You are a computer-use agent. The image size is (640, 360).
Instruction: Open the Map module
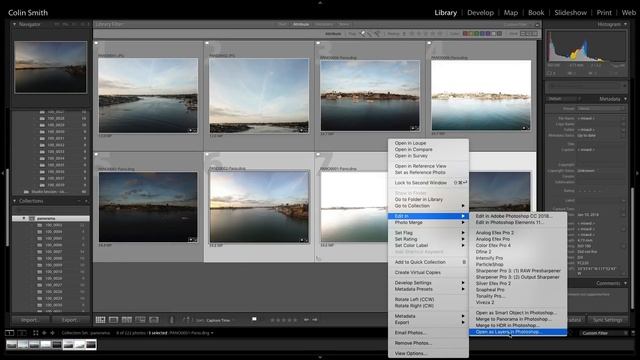[x=511, y=13]
